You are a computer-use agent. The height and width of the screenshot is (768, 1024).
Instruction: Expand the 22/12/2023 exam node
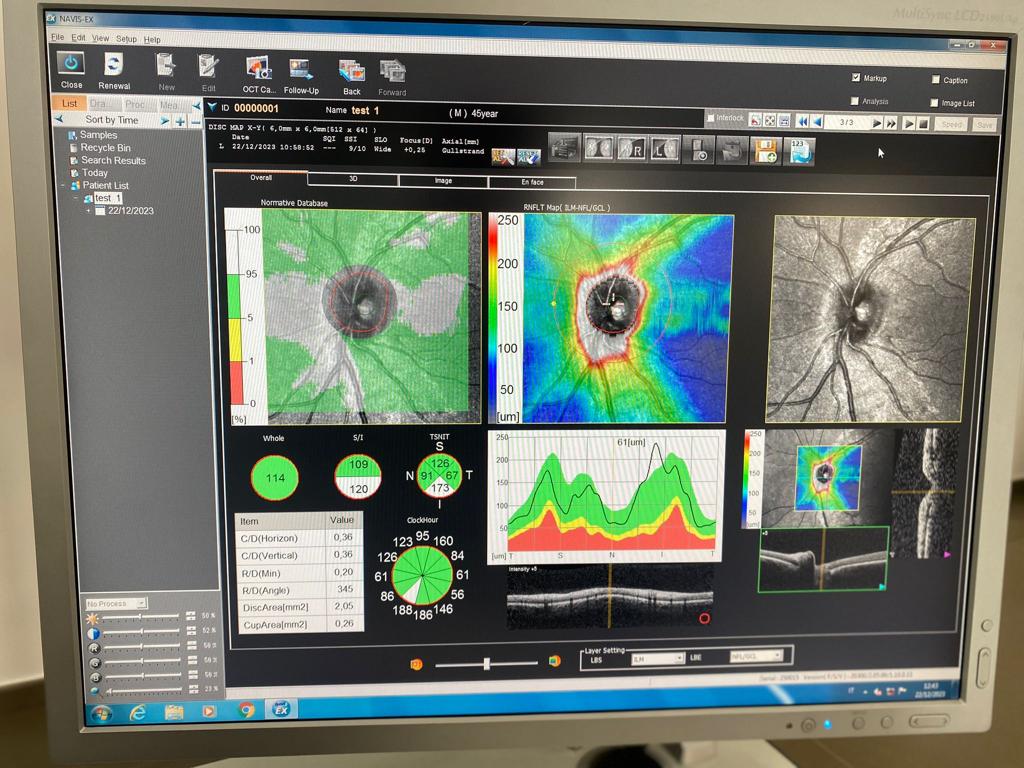coord(88,210)
